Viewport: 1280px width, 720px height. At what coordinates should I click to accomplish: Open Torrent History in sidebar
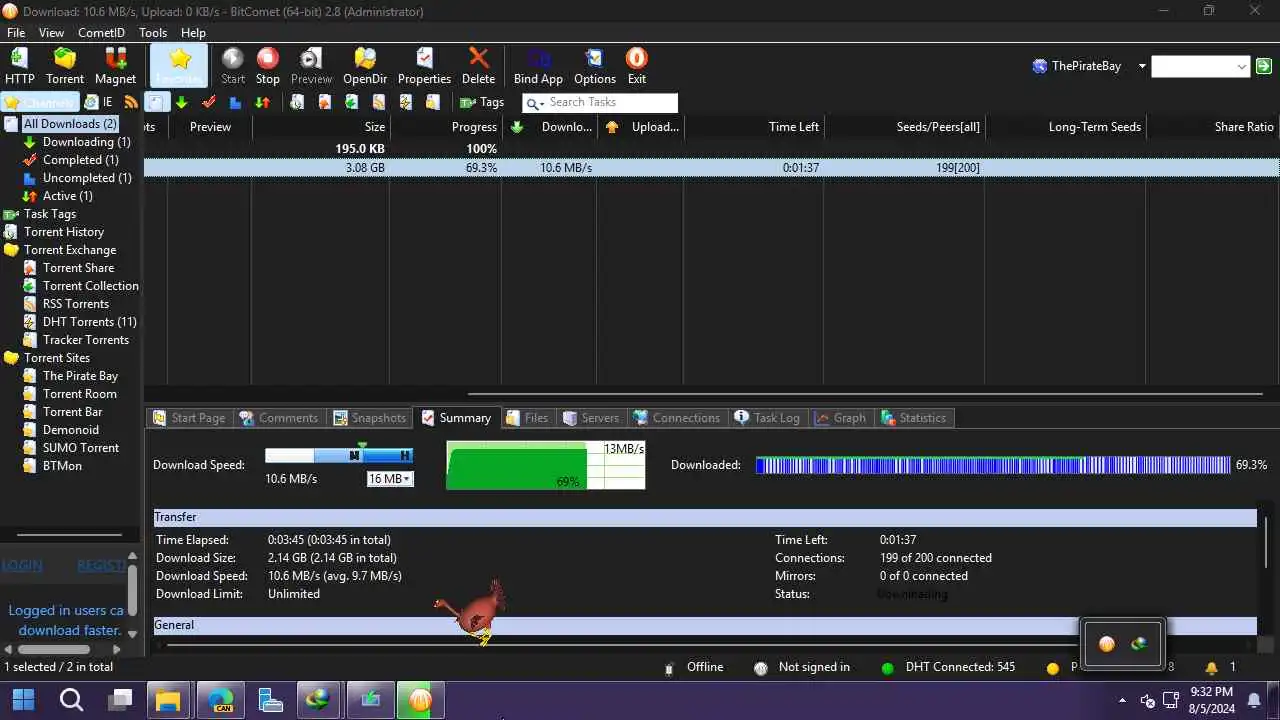(64, 232)
